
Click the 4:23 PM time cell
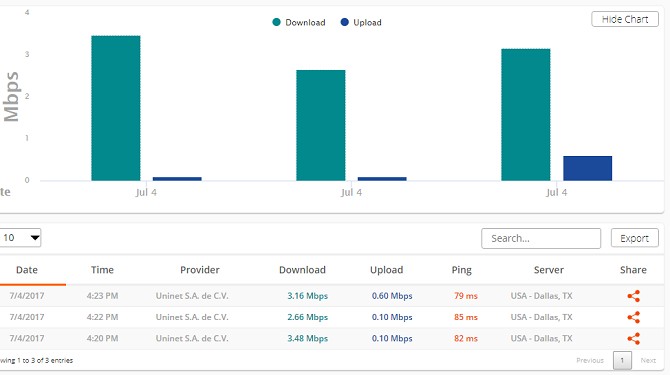coord(102,296)
